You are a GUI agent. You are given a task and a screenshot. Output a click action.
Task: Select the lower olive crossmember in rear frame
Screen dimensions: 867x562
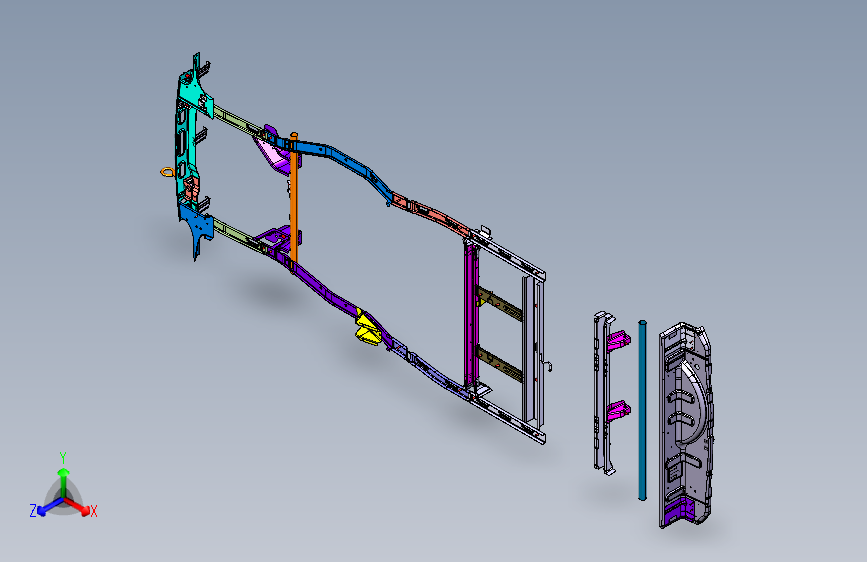pos(500,363)
